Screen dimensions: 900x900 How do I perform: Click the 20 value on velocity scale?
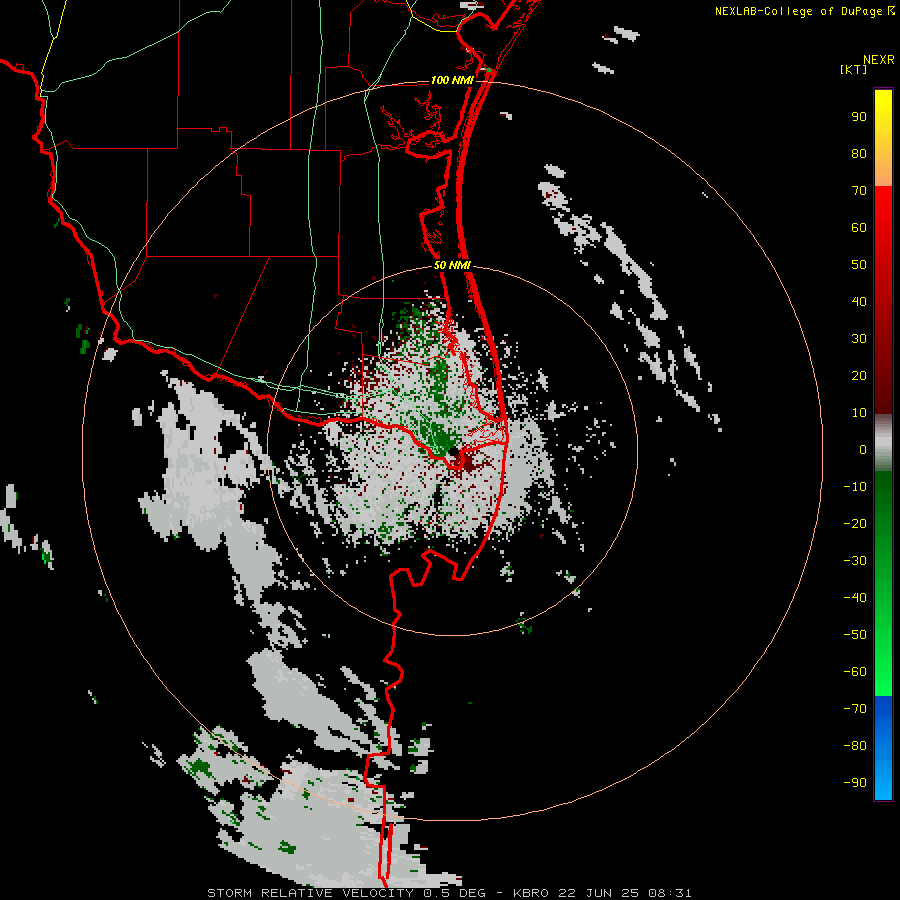click(x=859, y=376)
